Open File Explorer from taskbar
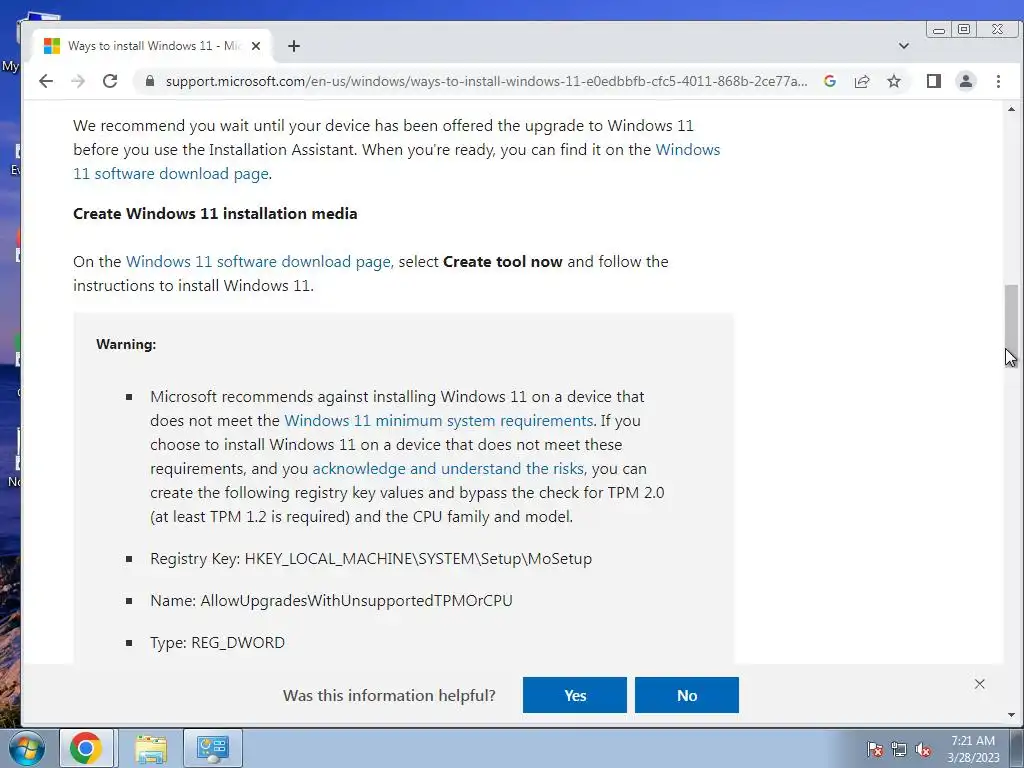Viewport: 1024px width, 768px height. click(151, 748)
